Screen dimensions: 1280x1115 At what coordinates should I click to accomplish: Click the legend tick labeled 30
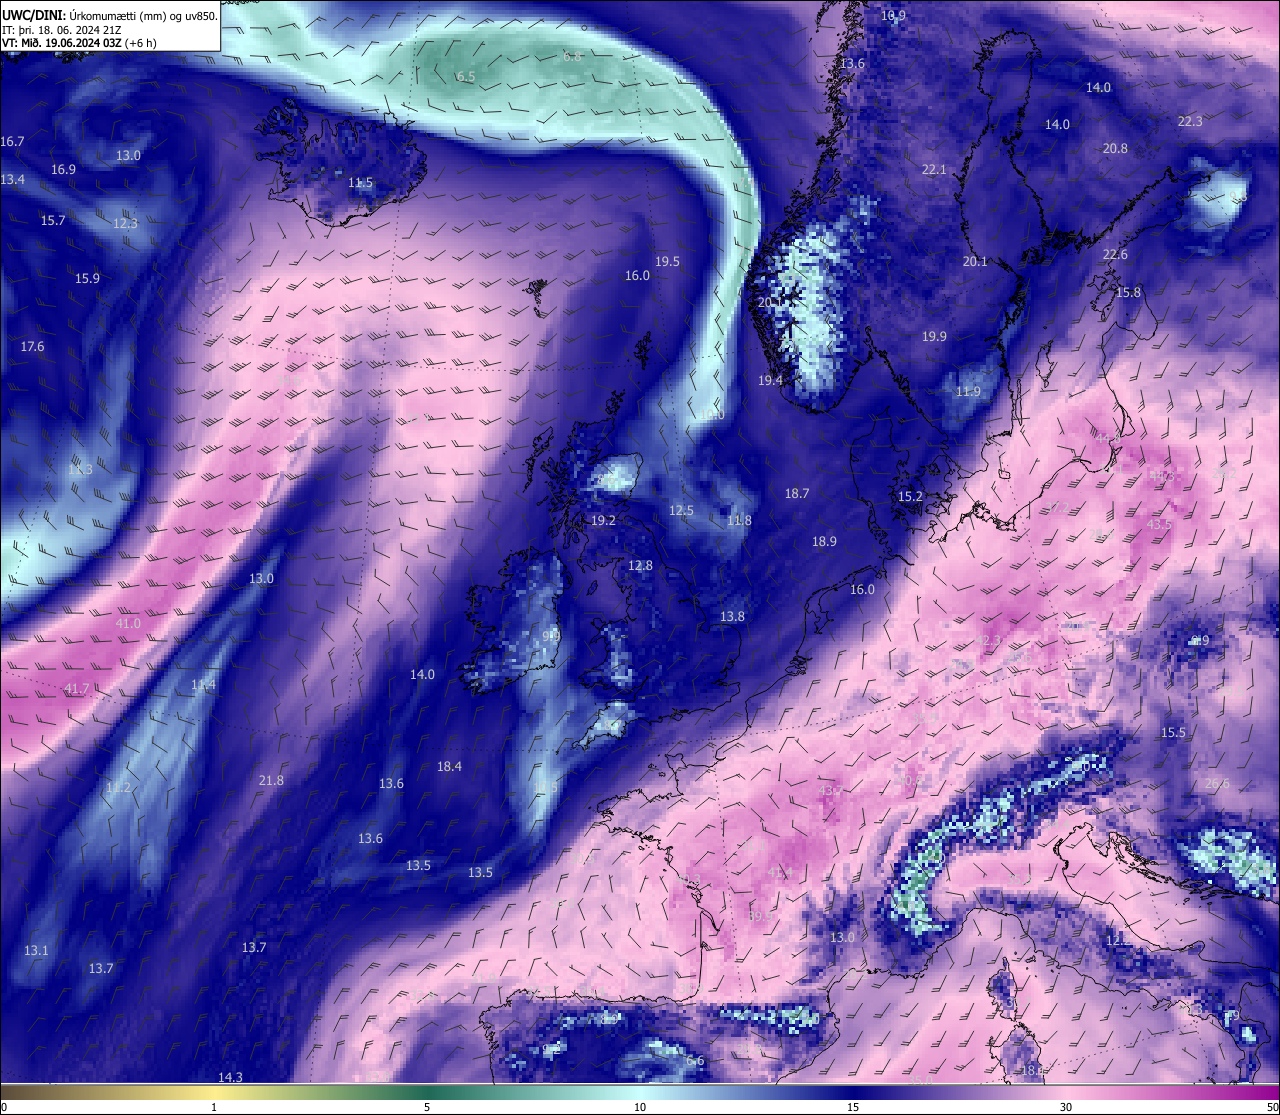pyautogui.click(x=1066, y=1107)
